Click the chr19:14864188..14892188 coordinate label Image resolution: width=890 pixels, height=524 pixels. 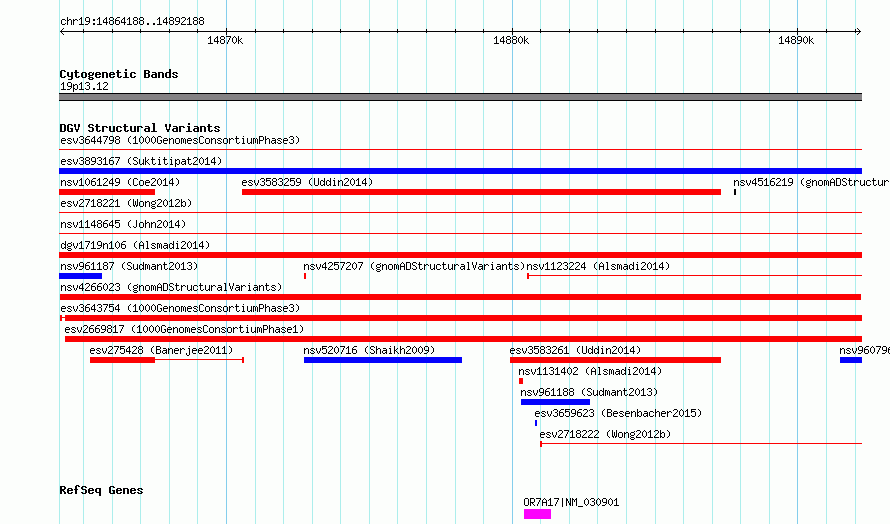click(132, 22)
